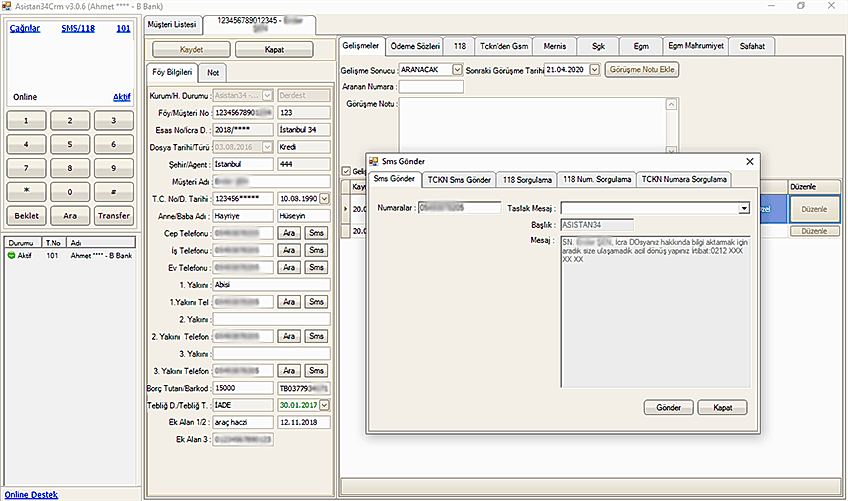Click Ara button next to Ev Telefonu
Image resolution: width=848 pixels, height=501 pixels.
click(x=289, y=268)
